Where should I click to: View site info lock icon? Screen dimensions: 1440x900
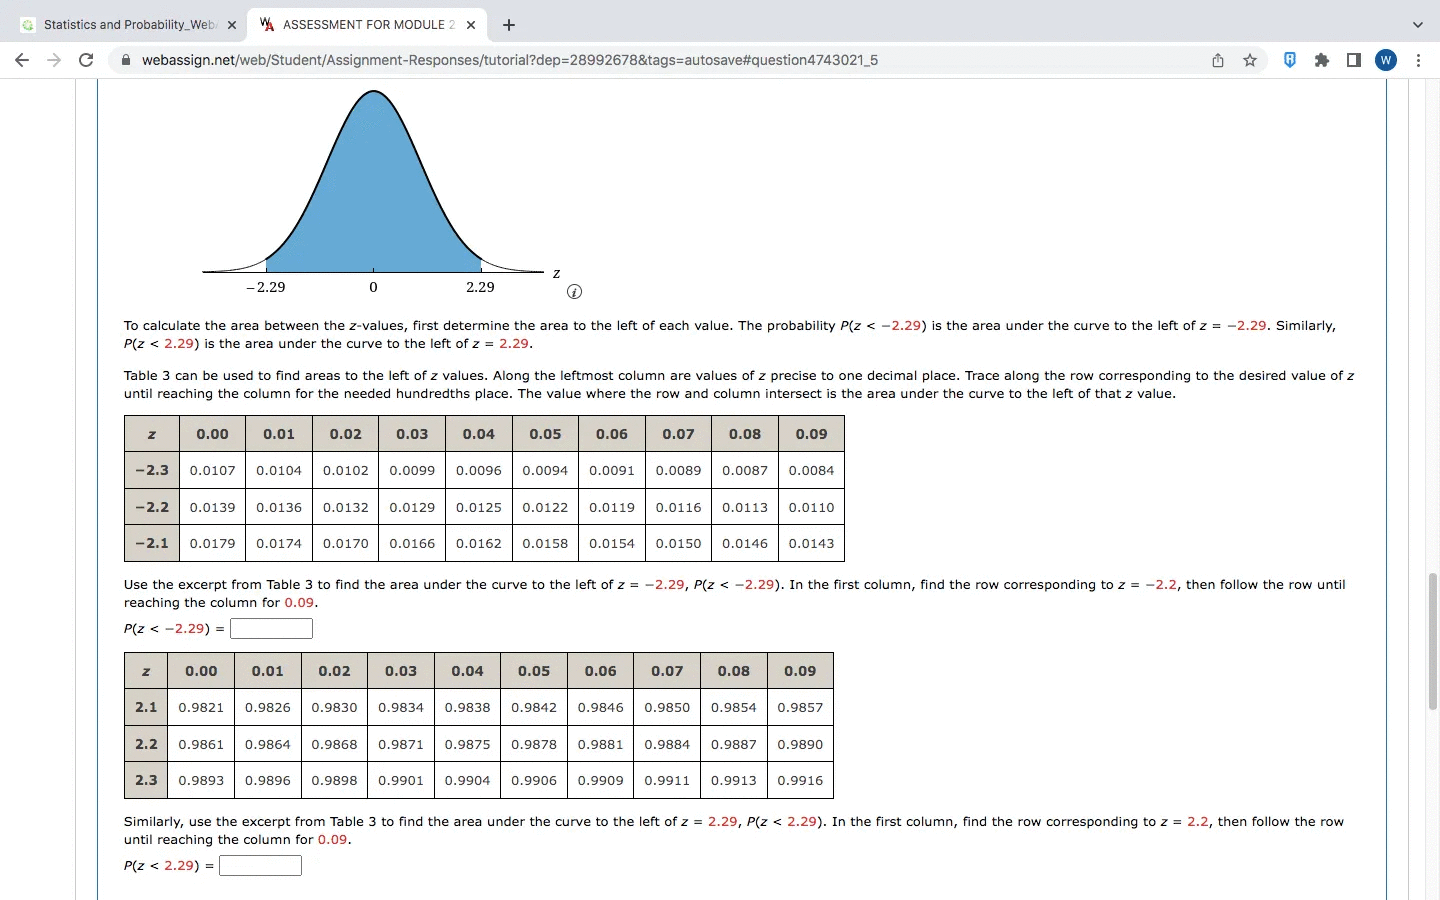[x=126, y=60]
